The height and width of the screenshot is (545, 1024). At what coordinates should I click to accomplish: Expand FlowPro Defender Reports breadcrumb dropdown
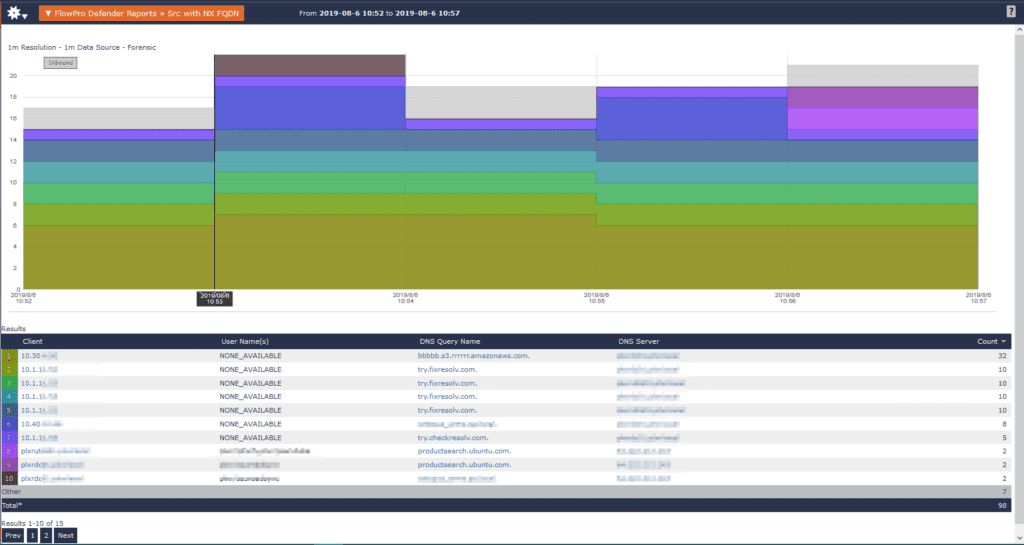[x=141, y=13]
